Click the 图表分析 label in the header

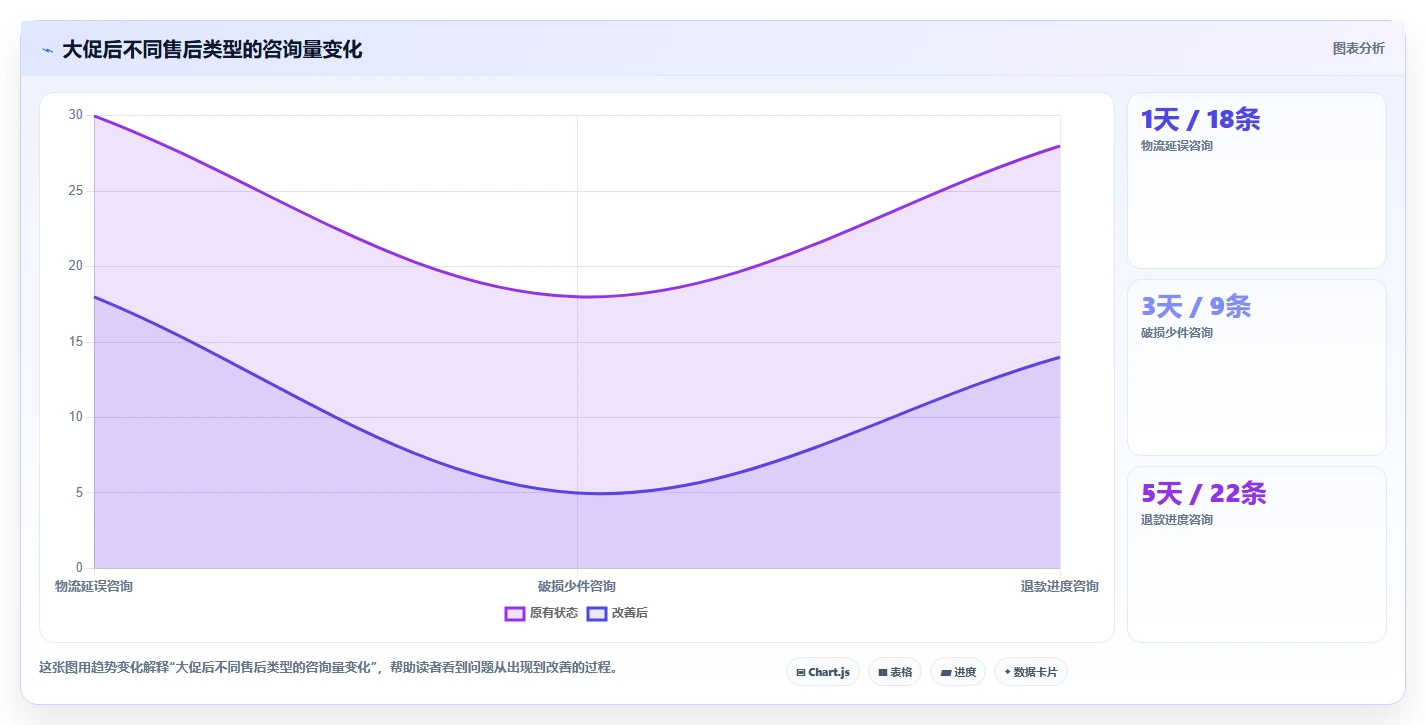tap(1358, 49)
